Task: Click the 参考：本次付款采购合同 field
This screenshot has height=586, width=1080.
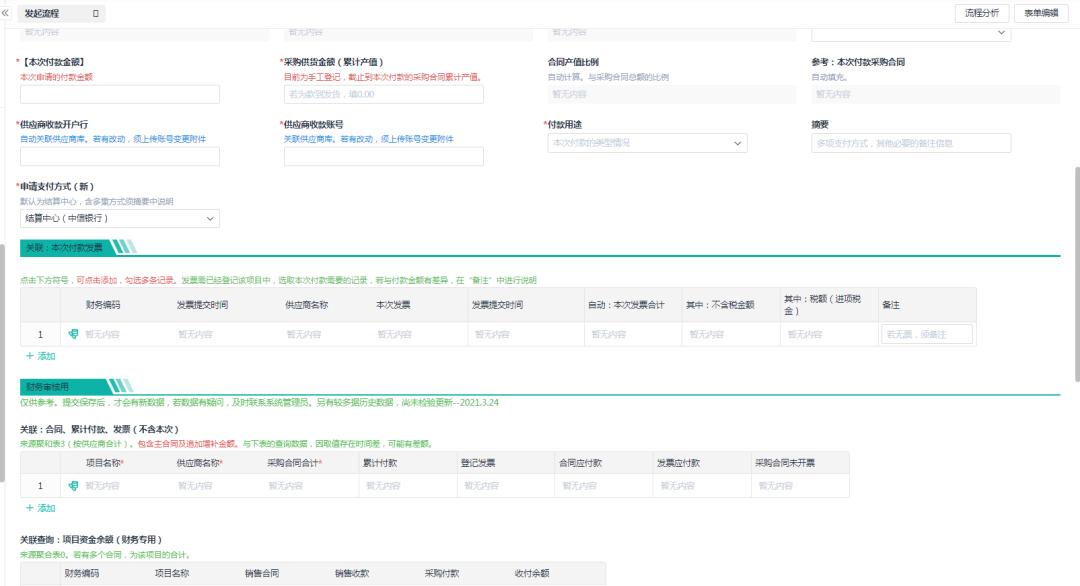Action: (935, 94)
